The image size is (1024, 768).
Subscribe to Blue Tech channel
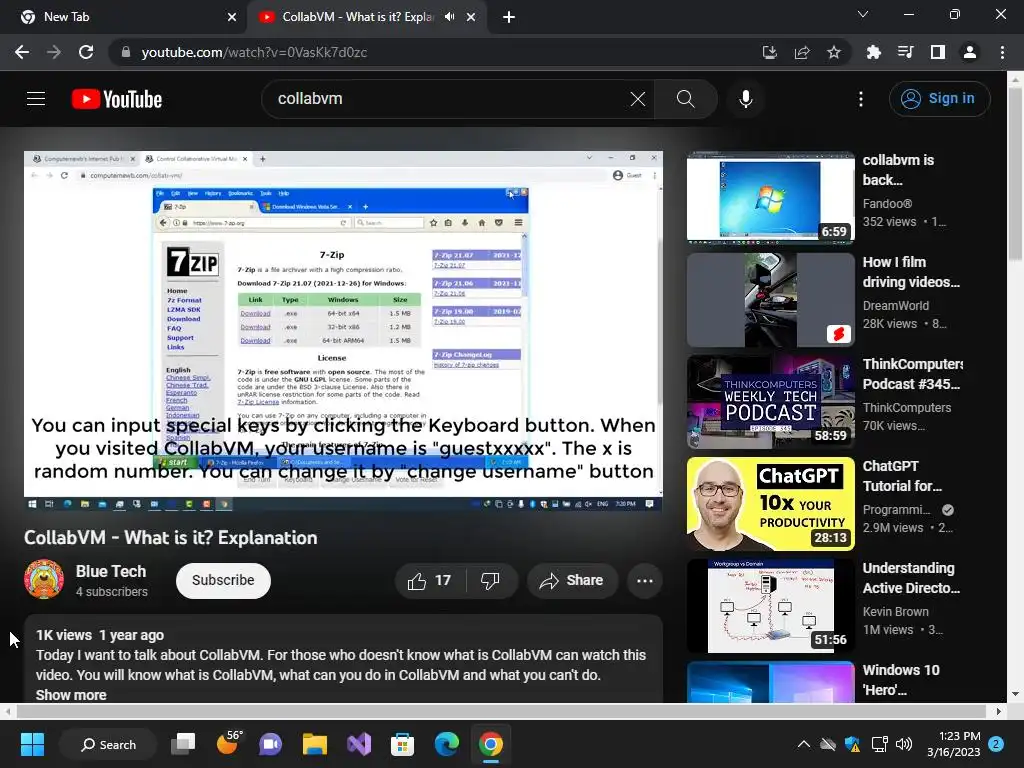pyautogui.click(x=223, y=581)
